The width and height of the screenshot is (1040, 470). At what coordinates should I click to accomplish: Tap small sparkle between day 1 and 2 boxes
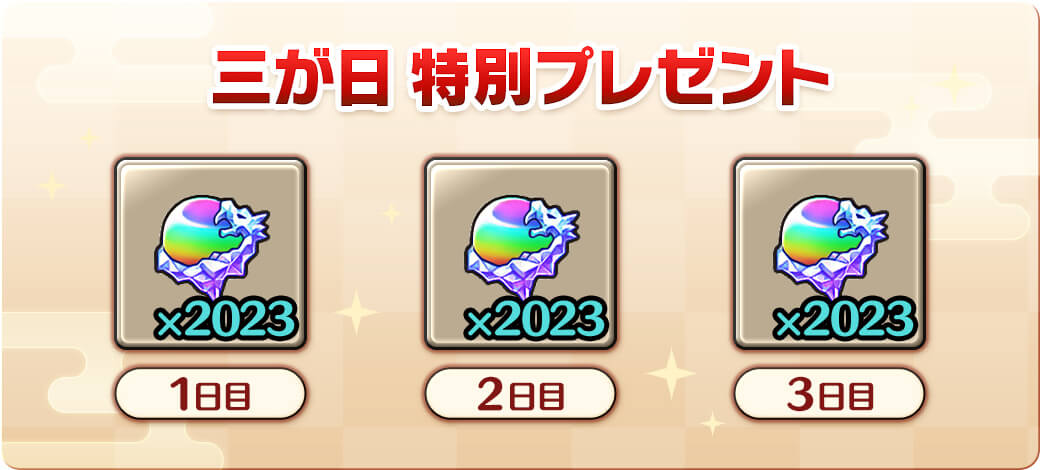tap(391, 213)
